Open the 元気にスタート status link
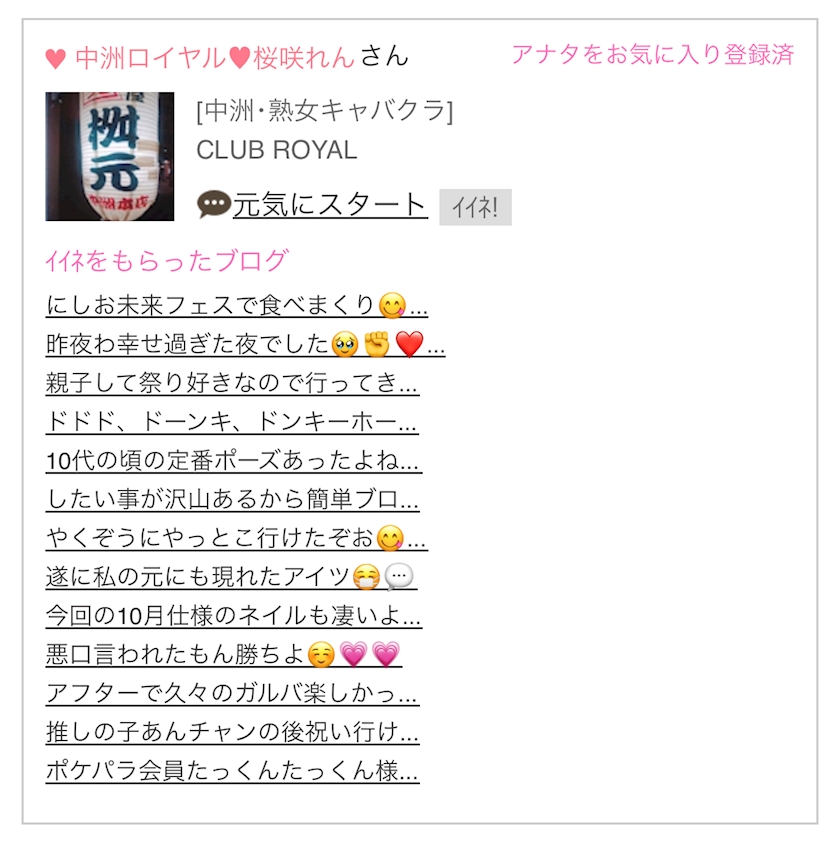This screenshot has height=844, width=840. coord(330,205)
